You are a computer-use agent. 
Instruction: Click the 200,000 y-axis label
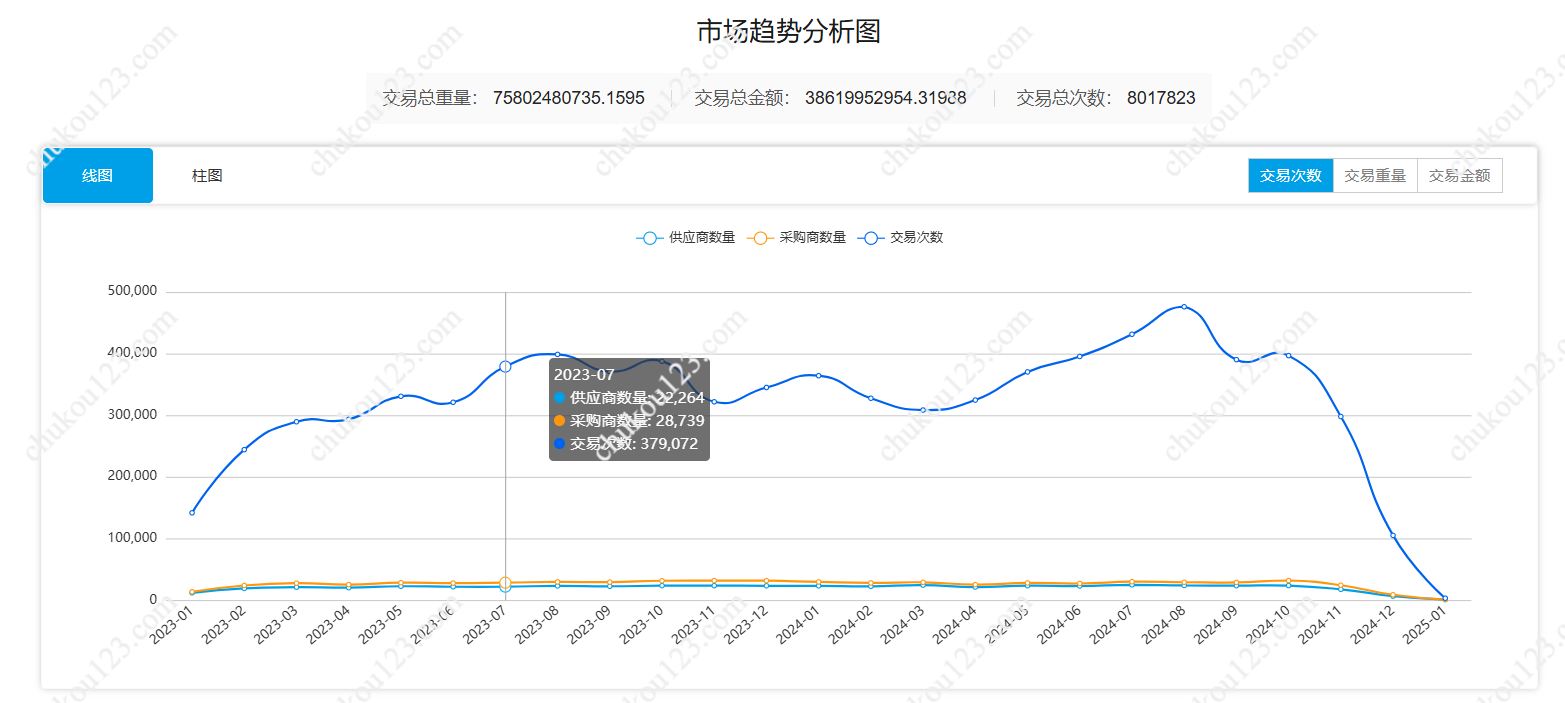pyautogui.click(x=131, y=476)
